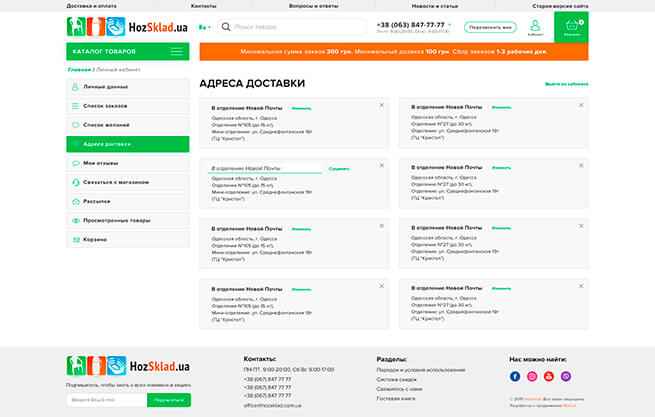Expand the phone numbers dropdown arrow
Viewport: 655px width, 417px height.
450,25
